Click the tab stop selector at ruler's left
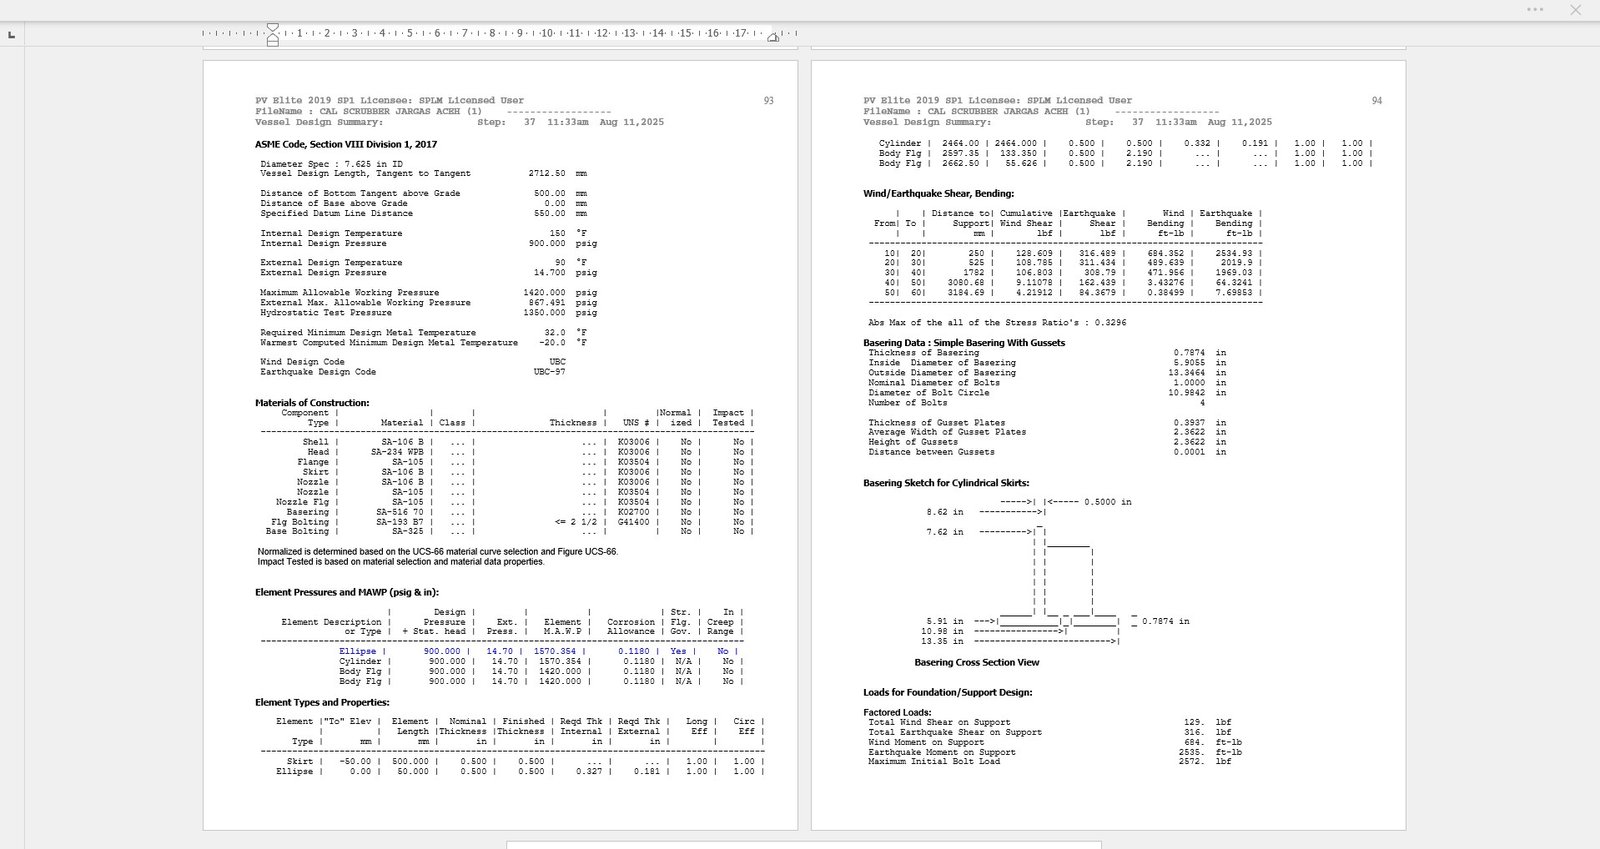 (11, 35)
